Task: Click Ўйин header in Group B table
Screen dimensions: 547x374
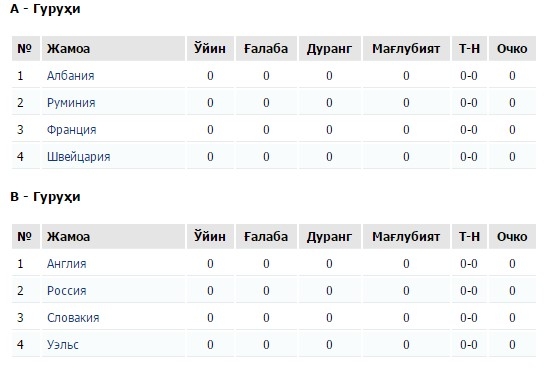Action: [210, 237]
